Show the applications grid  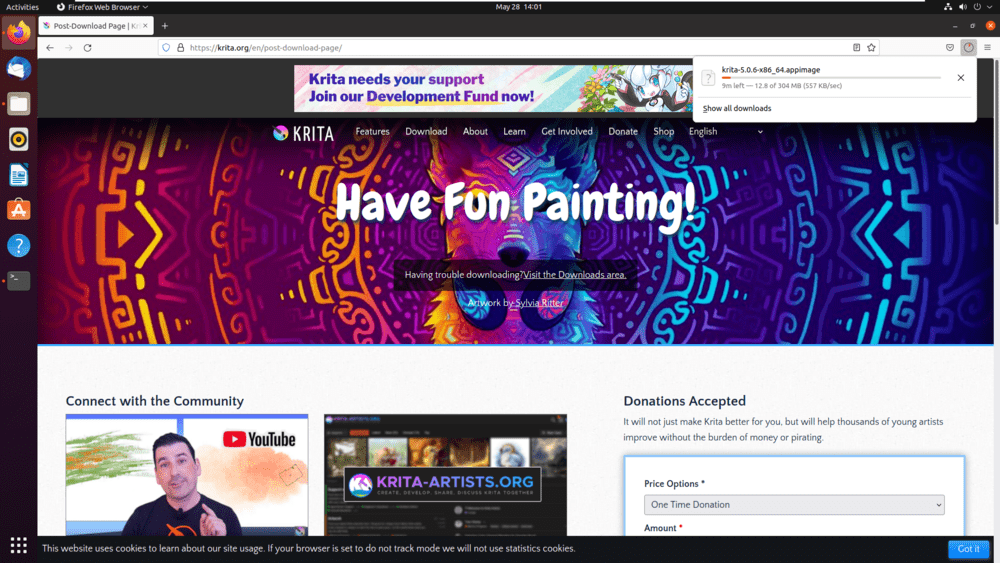point(18,545)
